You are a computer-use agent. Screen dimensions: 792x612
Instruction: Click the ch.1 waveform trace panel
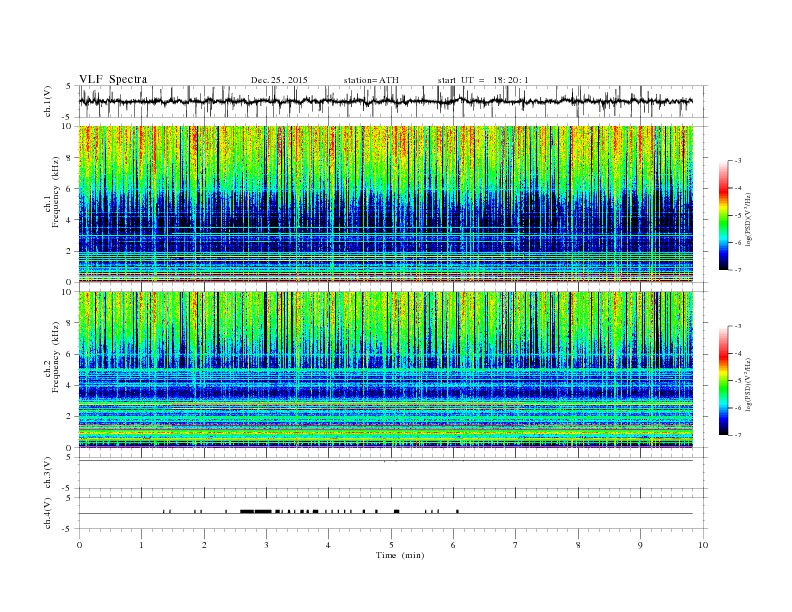(x=393, y=101)
